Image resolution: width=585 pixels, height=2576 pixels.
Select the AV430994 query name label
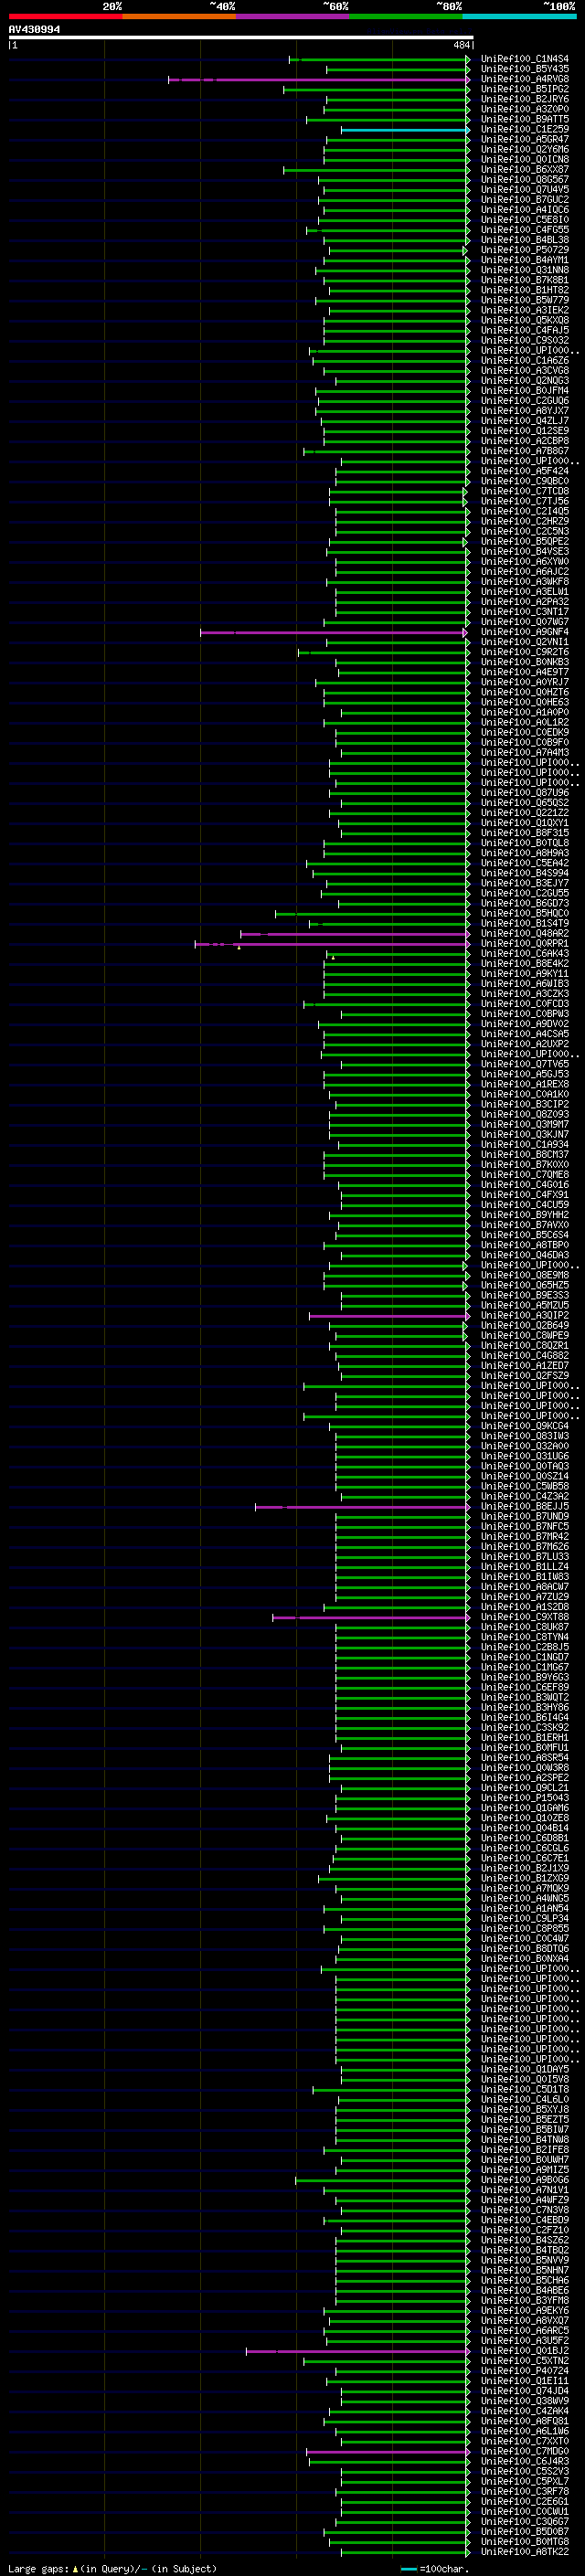tap(34, 29)
